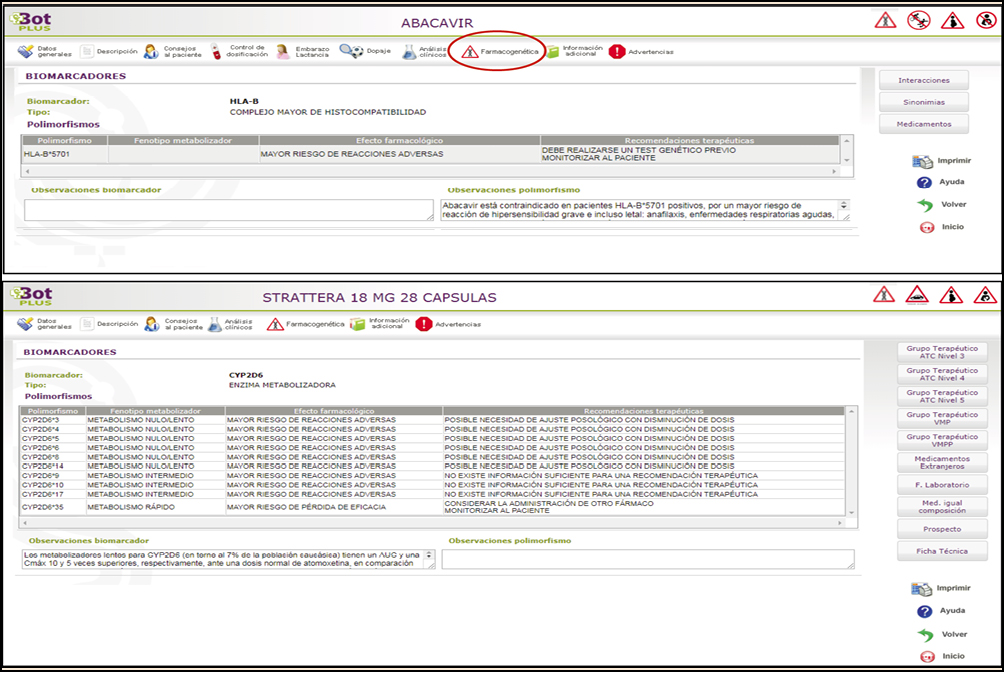Select the CYP2D6*35 row in the polymorphism table
This screenshot has width=1004, height=673.
(x=434, y=507)
